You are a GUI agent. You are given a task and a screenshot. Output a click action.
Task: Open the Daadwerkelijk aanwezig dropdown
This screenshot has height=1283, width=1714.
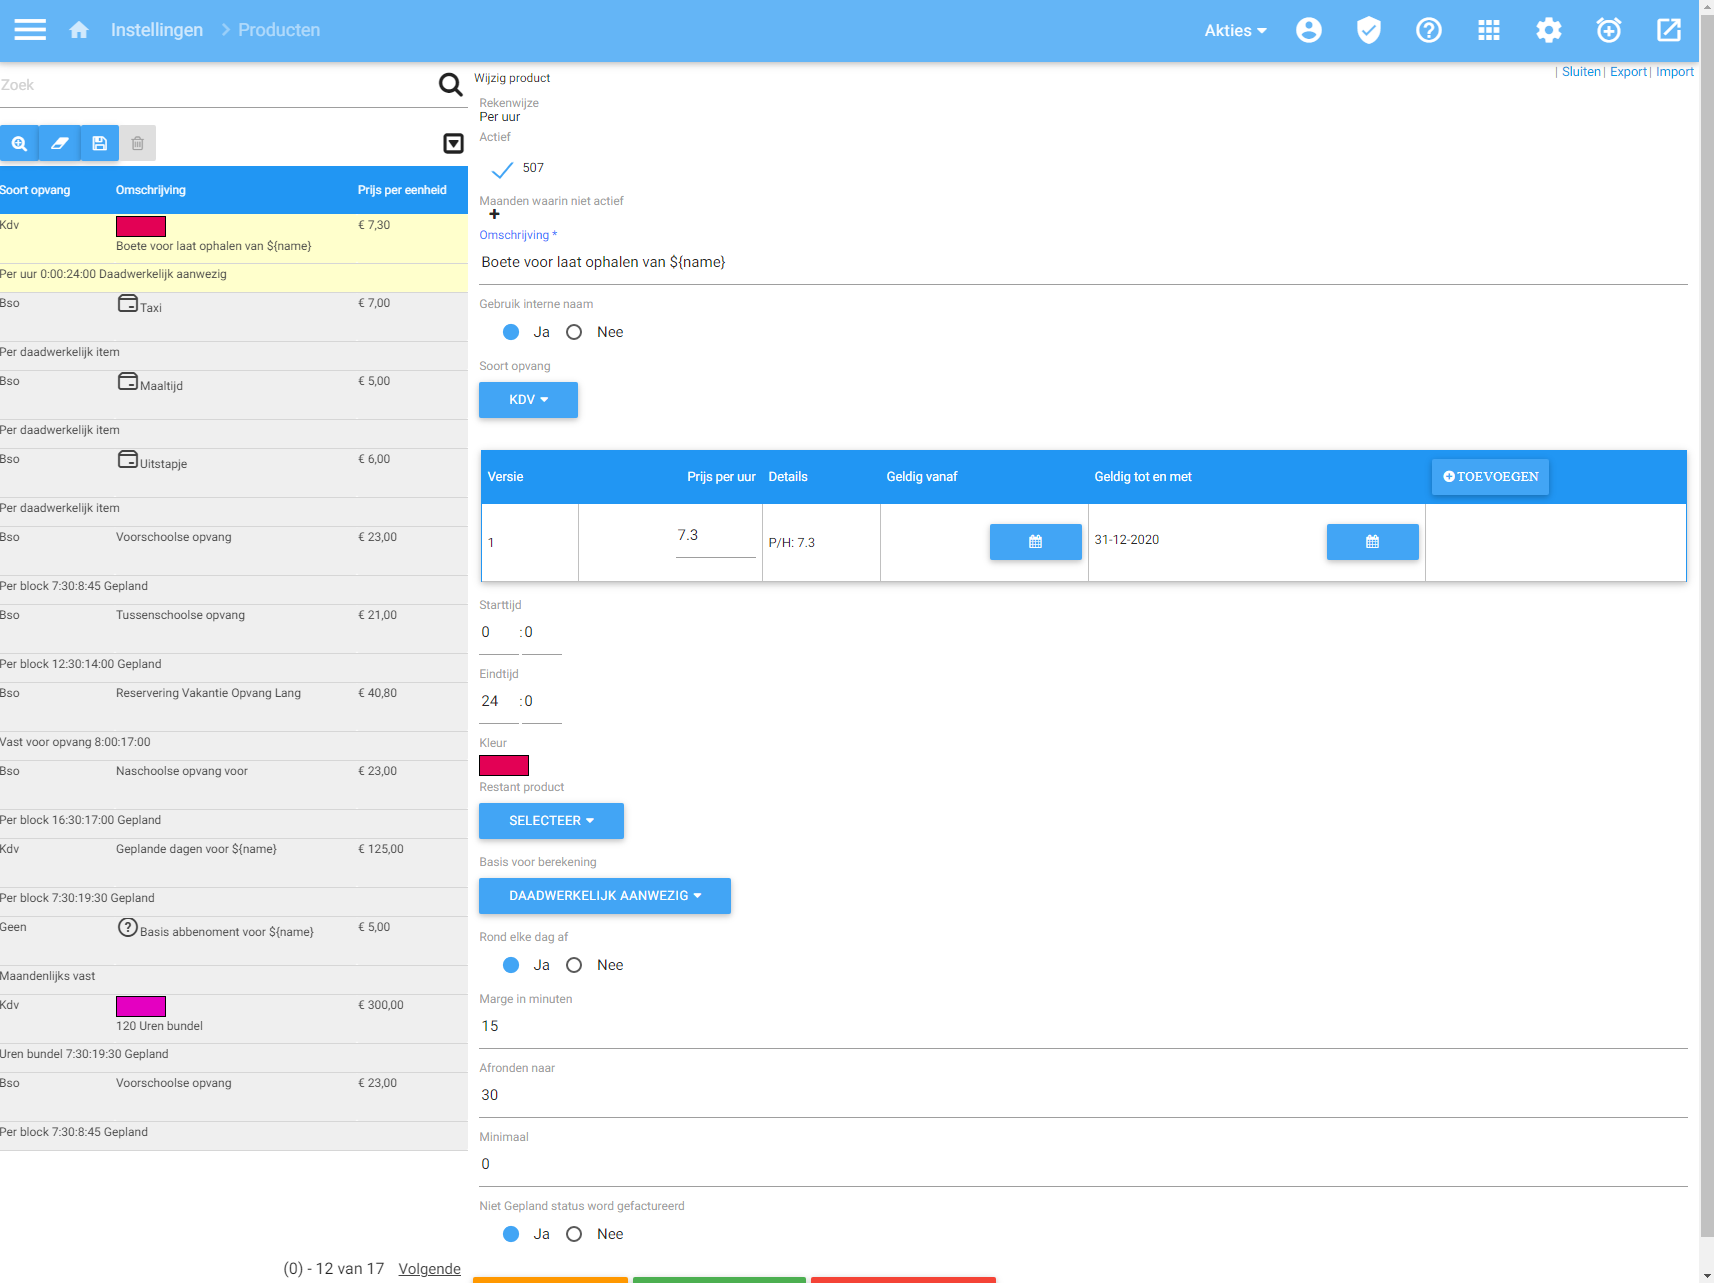604,896
